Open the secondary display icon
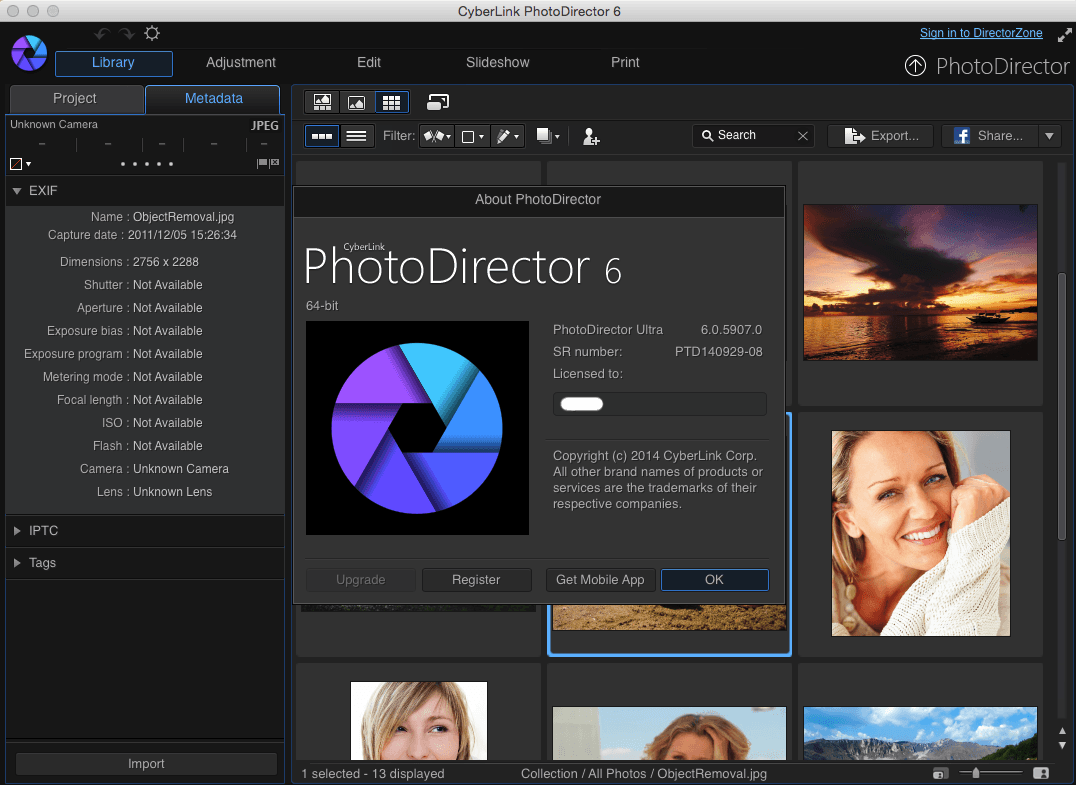 click(438, 102)
